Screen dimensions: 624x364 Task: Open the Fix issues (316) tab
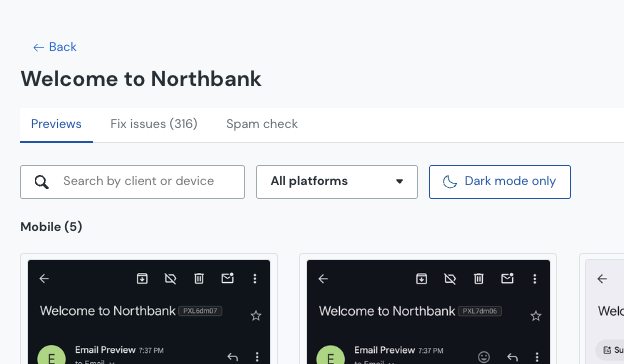(154, 124)
